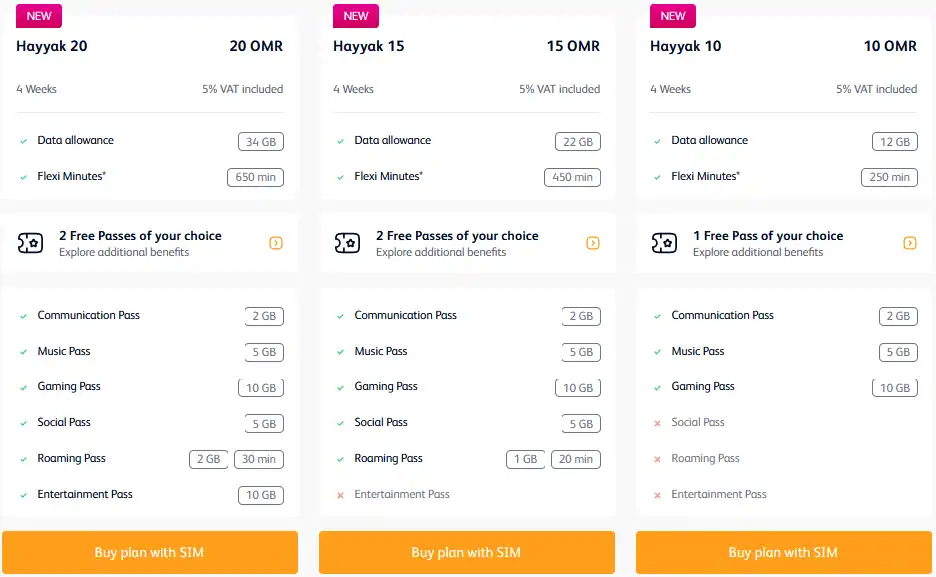936x577 pixels.
Task: Click Buy plan with SIM for Hayyak 10
Action: 784,552
